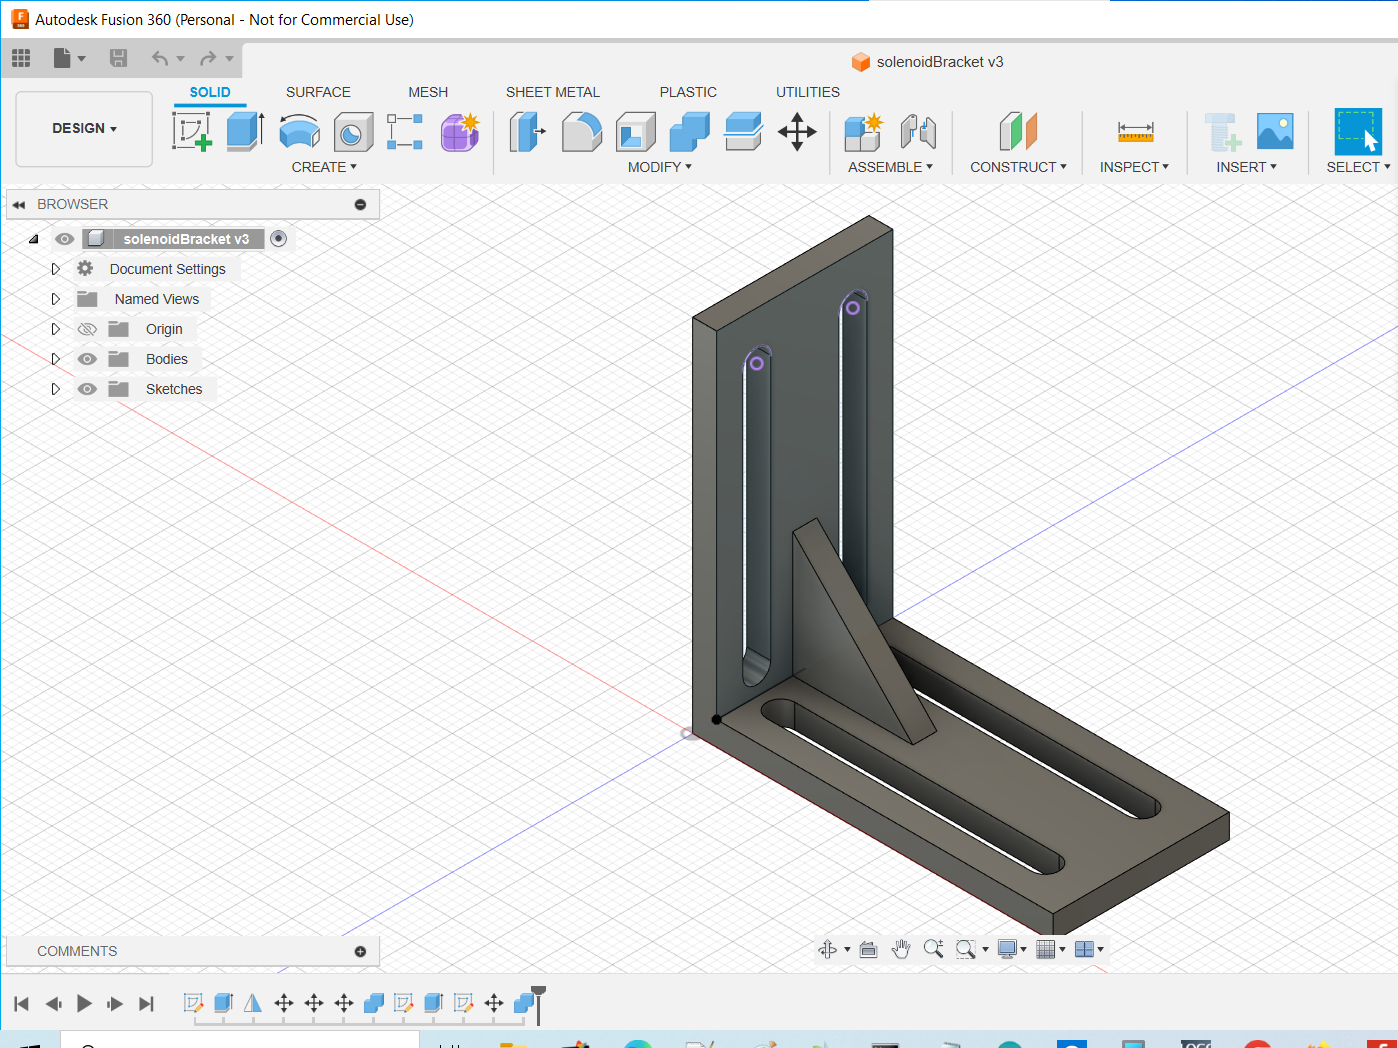The height and width of the screenshot is (1048, 1398).
Task: Activate the Fillet tool
Action: point(582,131)
